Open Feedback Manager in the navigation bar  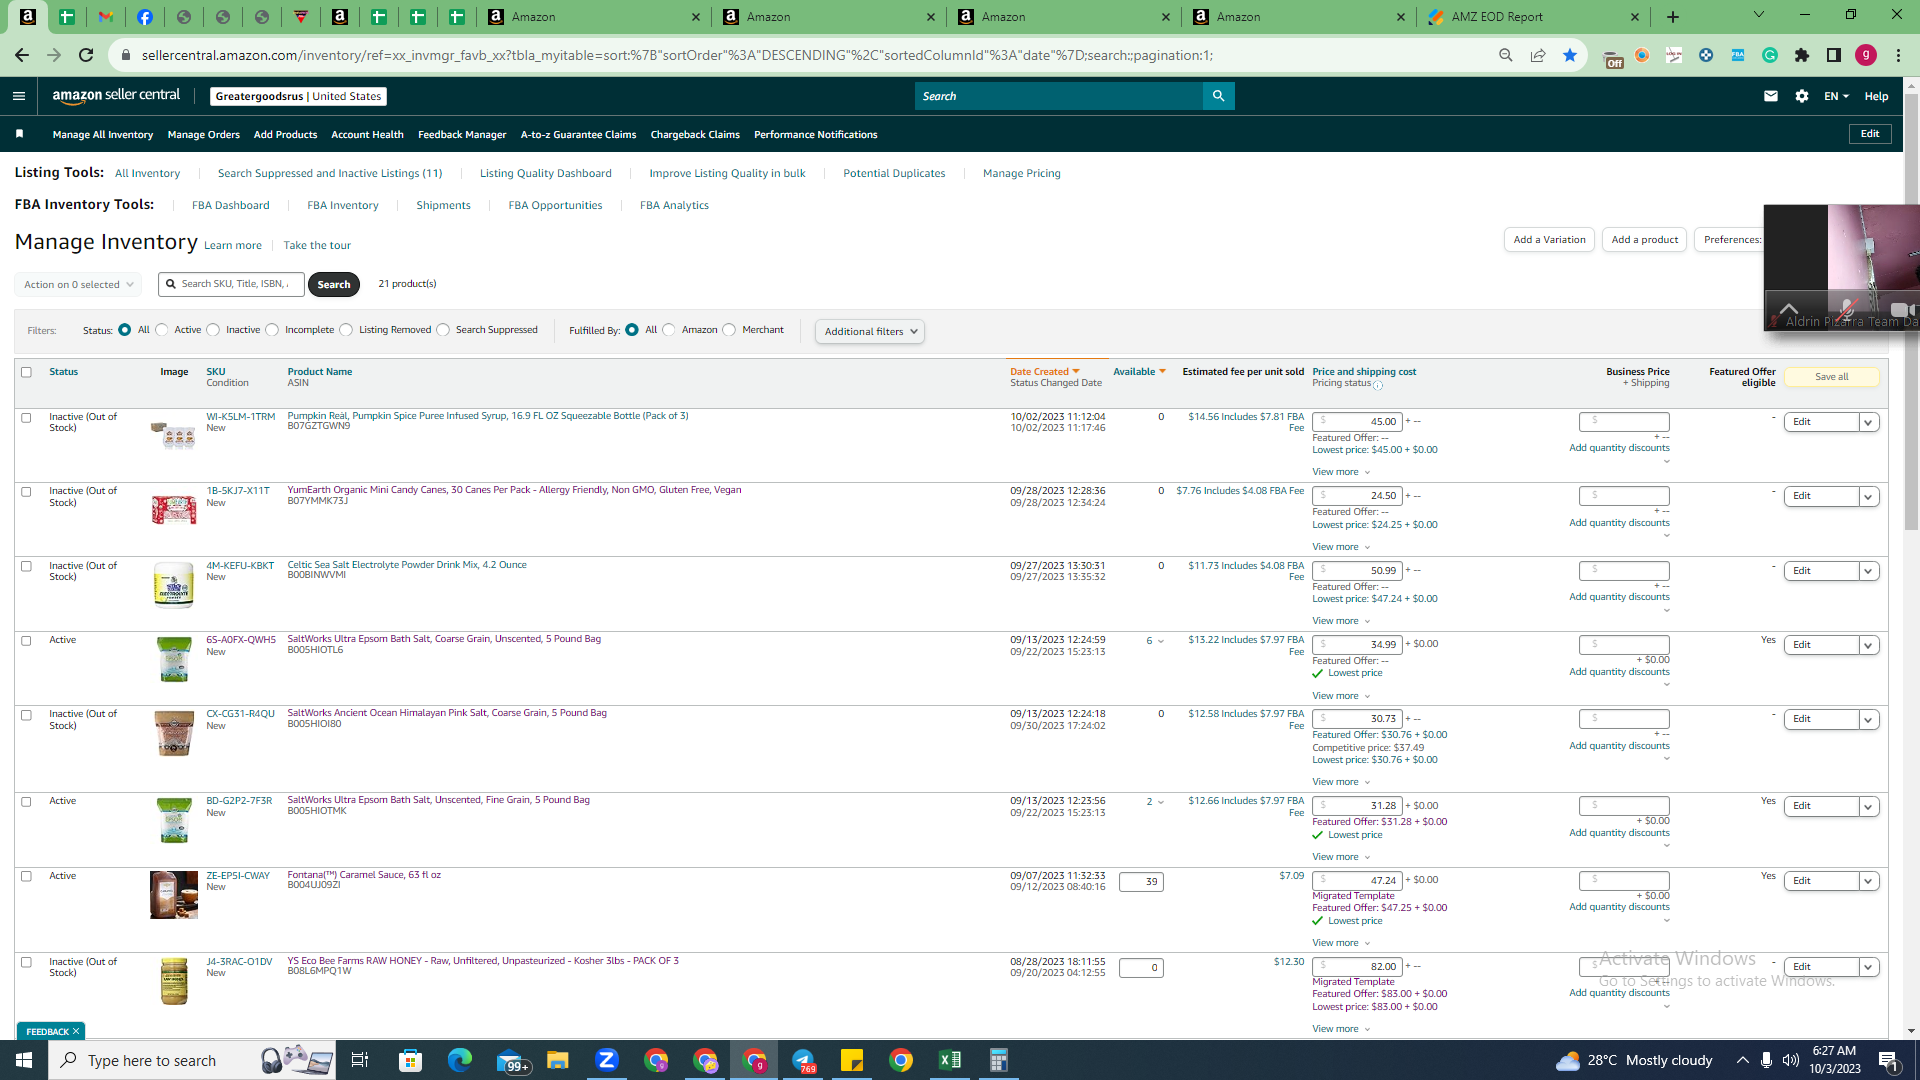tap(462, 135)
